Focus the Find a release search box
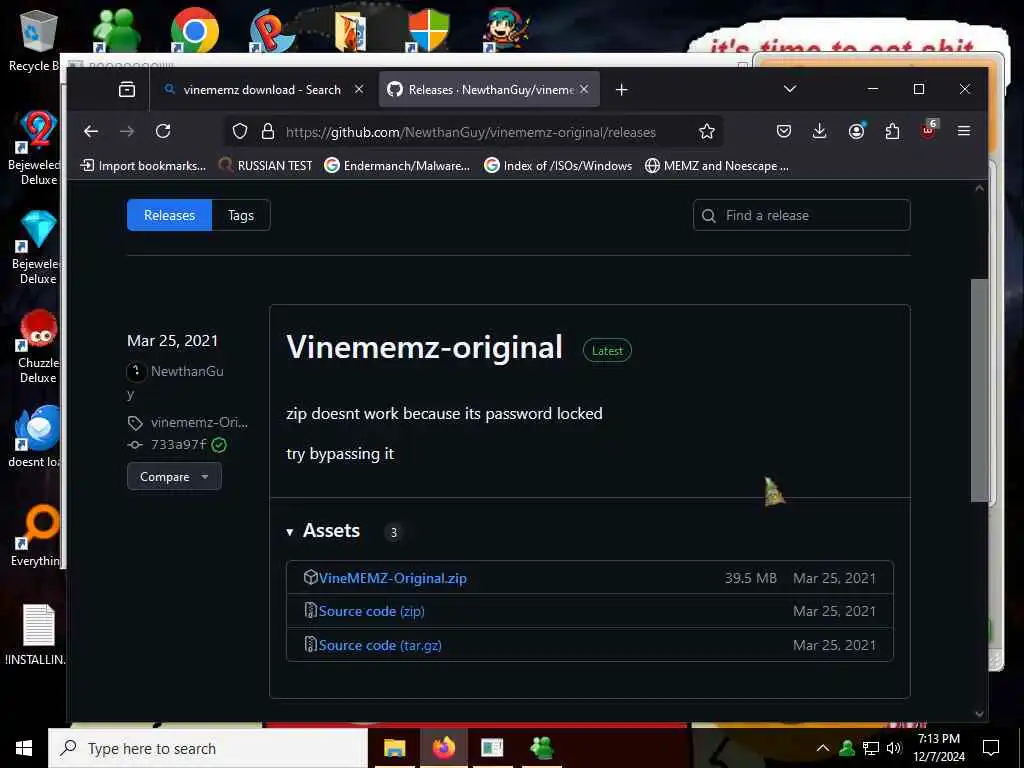Viewport: 1024px width, 768px height. (801, 215)
